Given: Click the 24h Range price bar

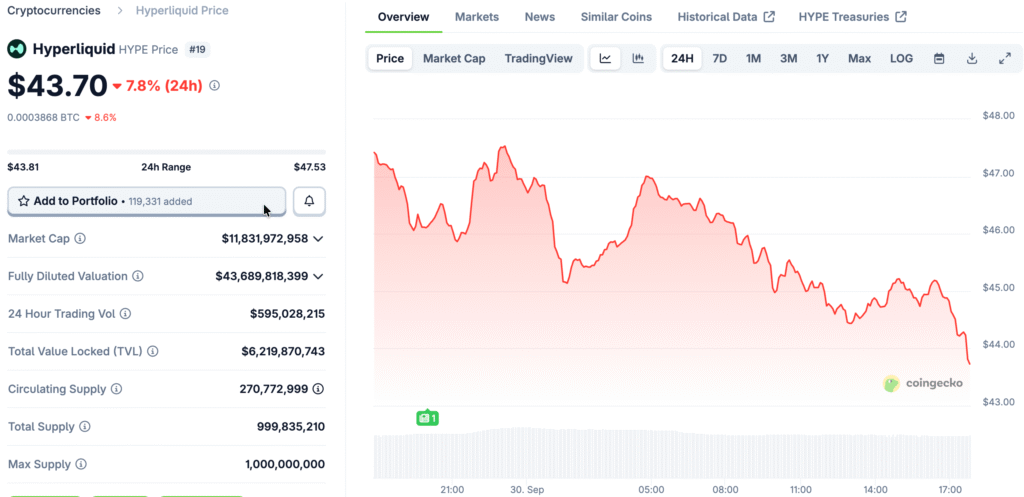Looking at the screenshot, I should coord(166,152).
